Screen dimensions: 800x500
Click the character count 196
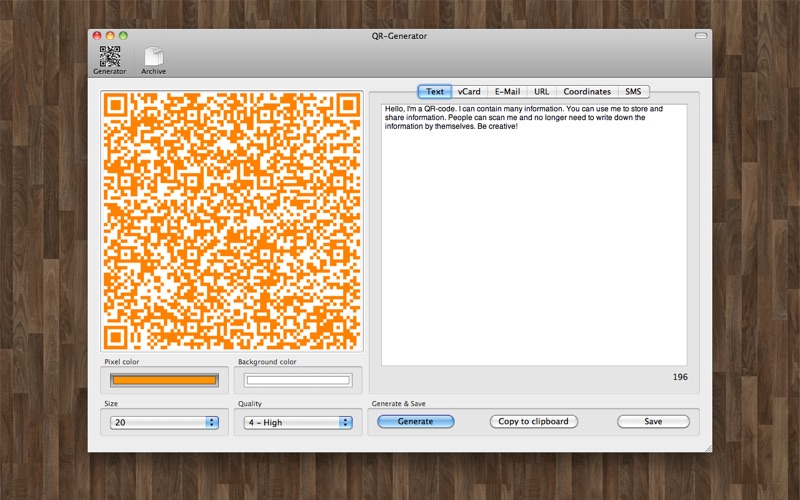pos(680,377)
